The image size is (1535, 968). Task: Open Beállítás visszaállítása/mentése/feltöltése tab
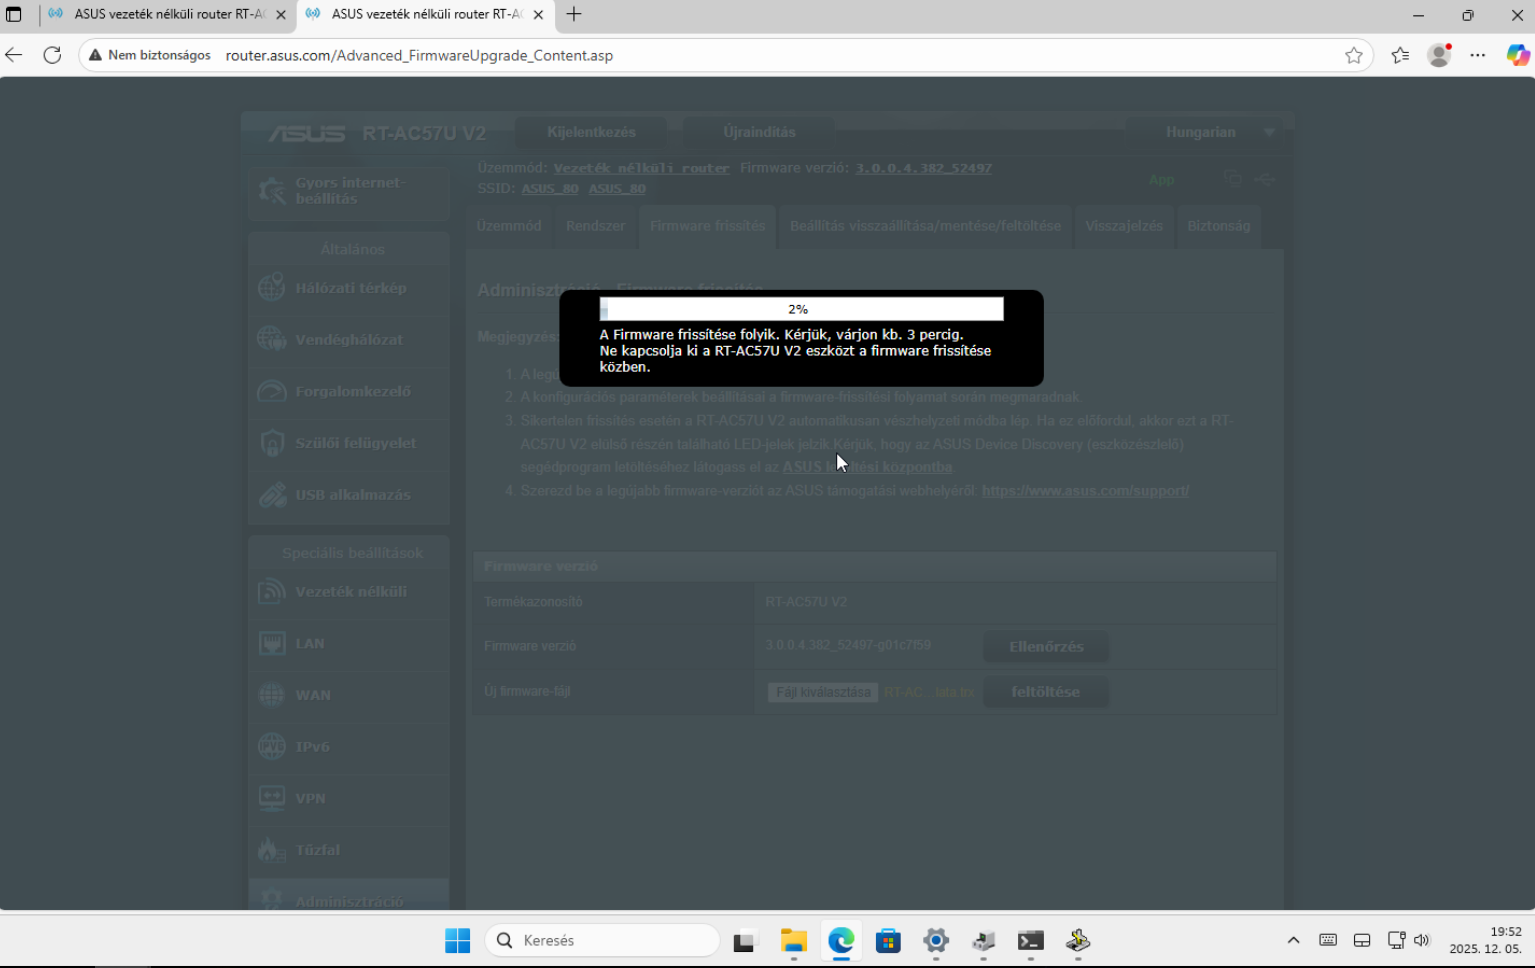[x=925, y=226]
